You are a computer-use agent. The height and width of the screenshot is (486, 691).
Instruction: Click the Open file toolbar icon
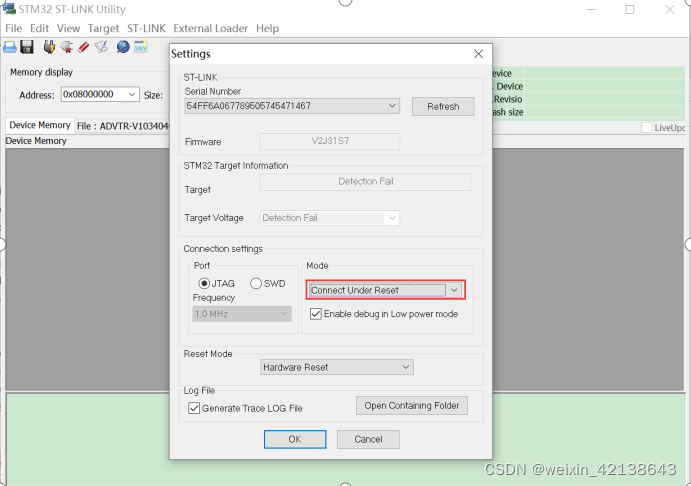pos(10,47)
